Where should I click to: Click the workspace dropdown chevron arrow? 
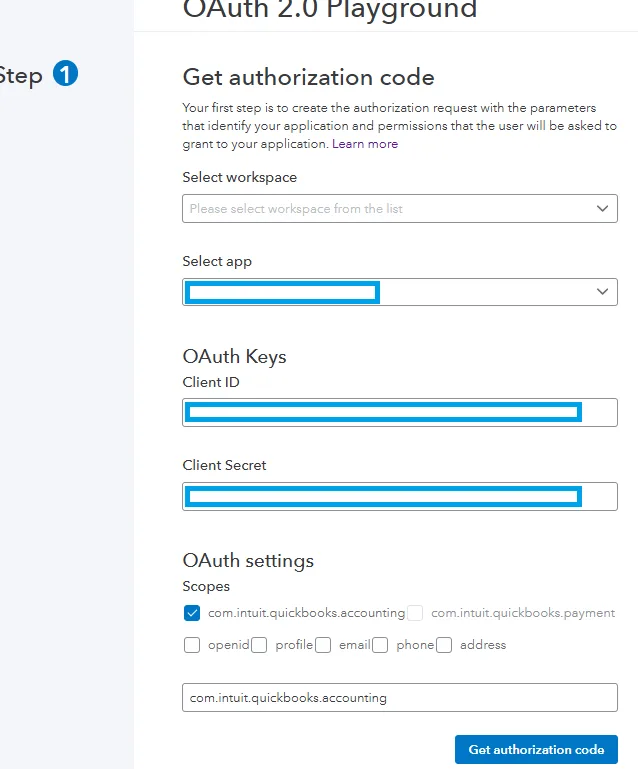click(602, 208)
